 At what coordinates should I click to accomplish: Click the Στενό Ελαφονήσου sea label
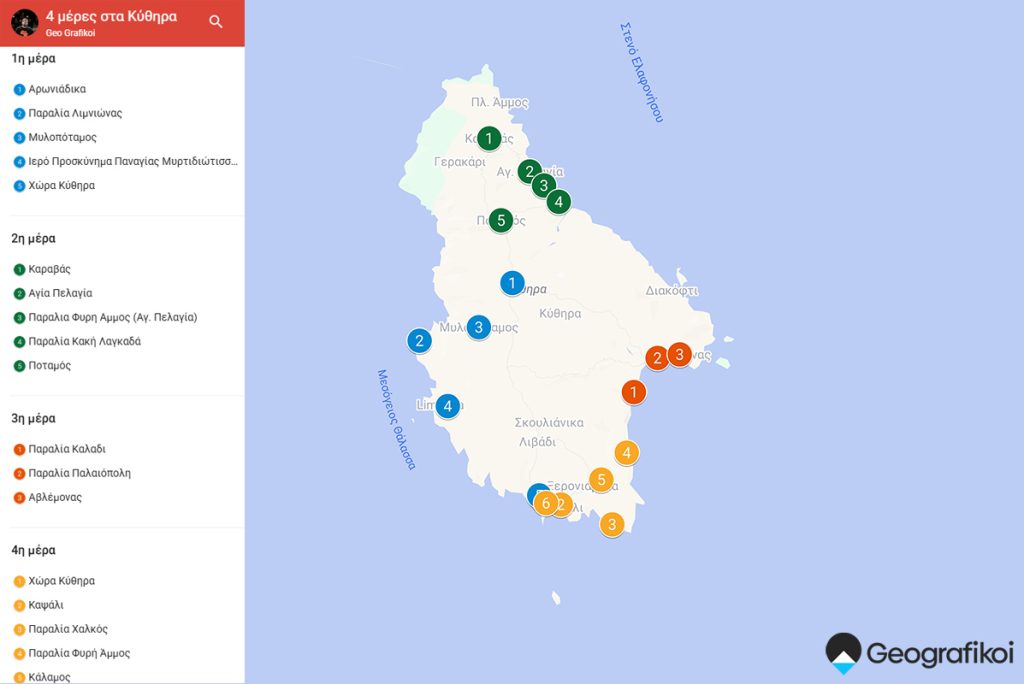[641, 73]
